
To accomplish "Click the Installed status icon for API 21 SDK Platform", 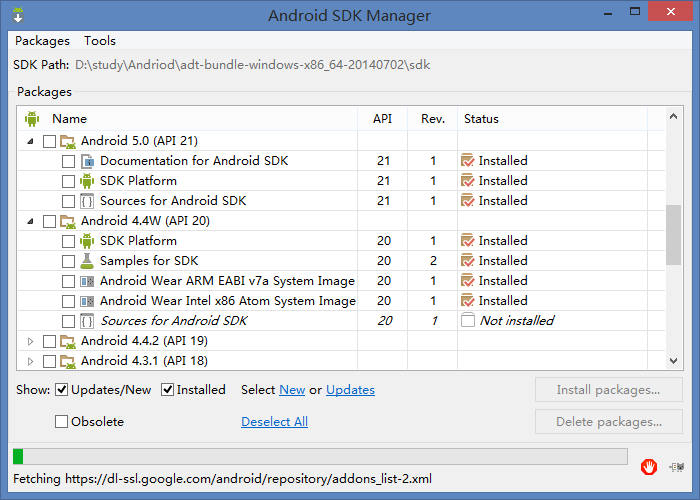I will [467, 180].
